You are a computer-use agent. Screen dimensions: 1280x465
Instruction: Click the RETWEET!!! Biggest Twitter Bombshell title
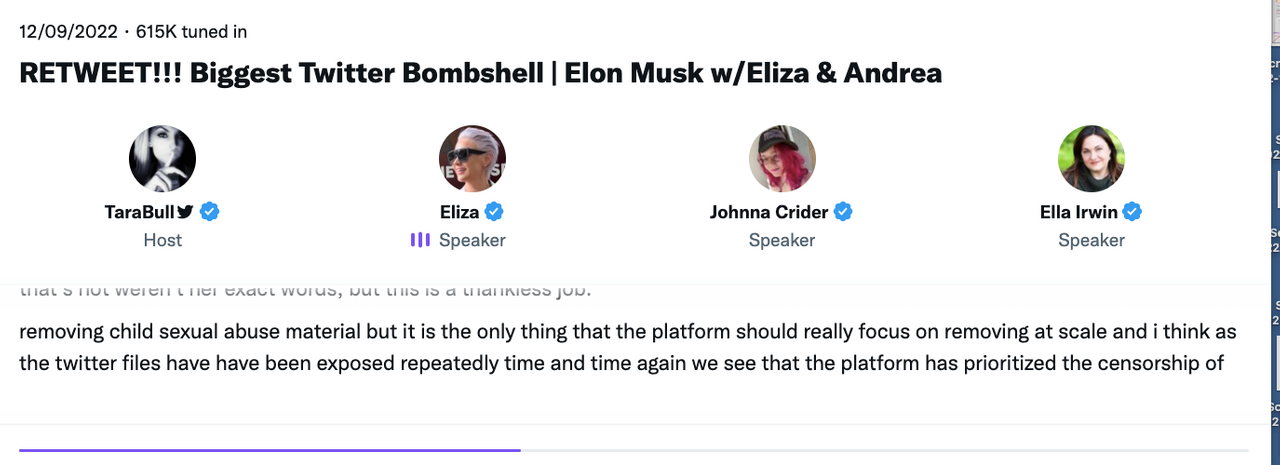[481, 73]
